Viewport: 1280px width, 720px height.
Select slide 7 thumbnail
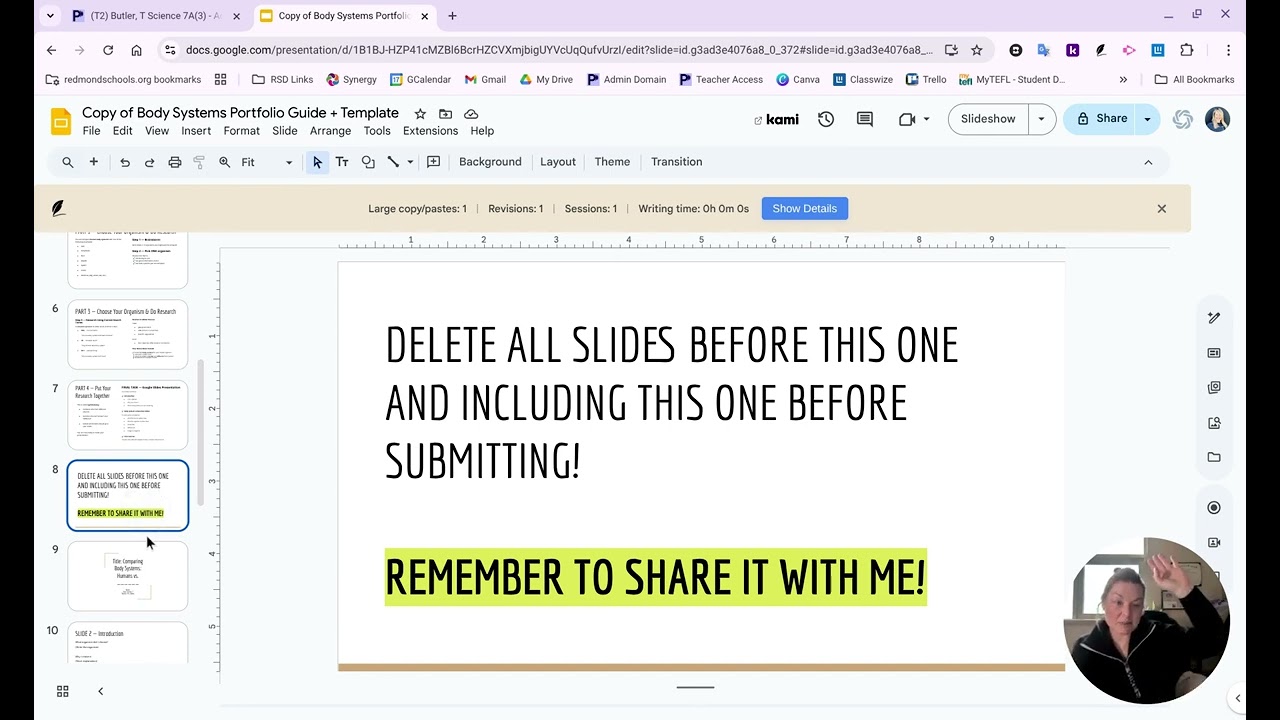127,414
